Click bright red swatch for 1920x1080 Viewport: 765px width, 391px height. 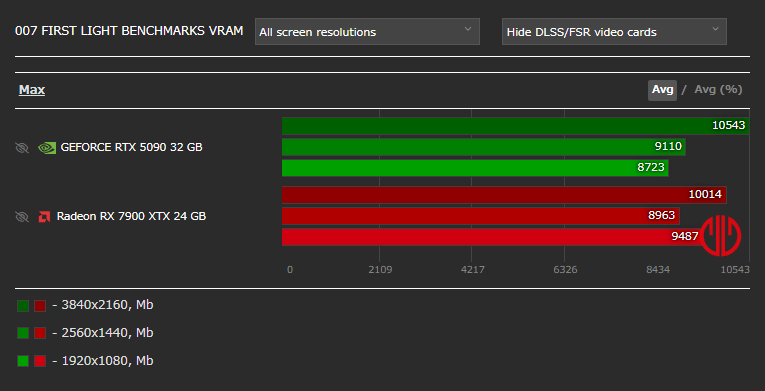(40, 361)
